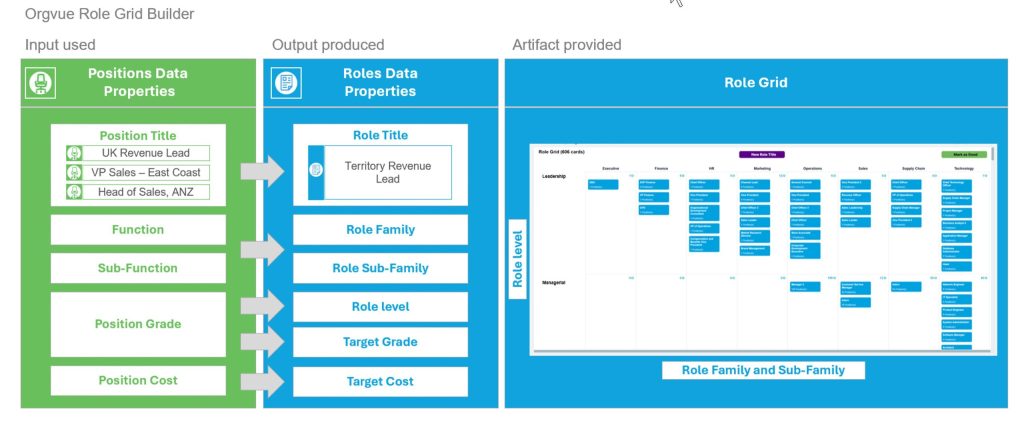Click the Role Grid panel header
The height and width of the screenshot is (421, 1024).
click(756, 83)
